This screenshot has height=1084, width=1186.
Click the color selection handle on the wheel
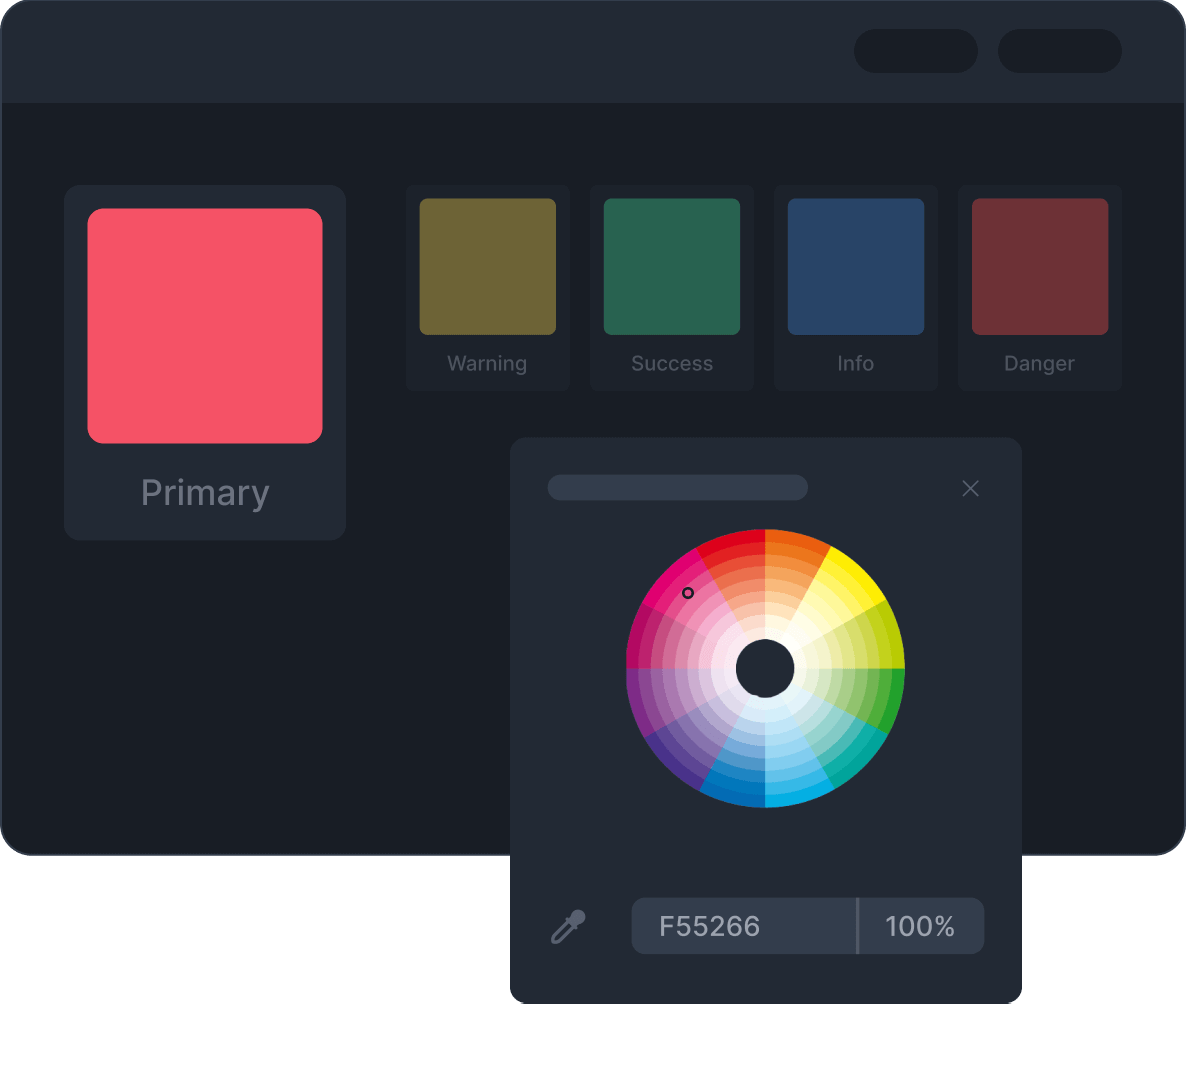point(688,593)
